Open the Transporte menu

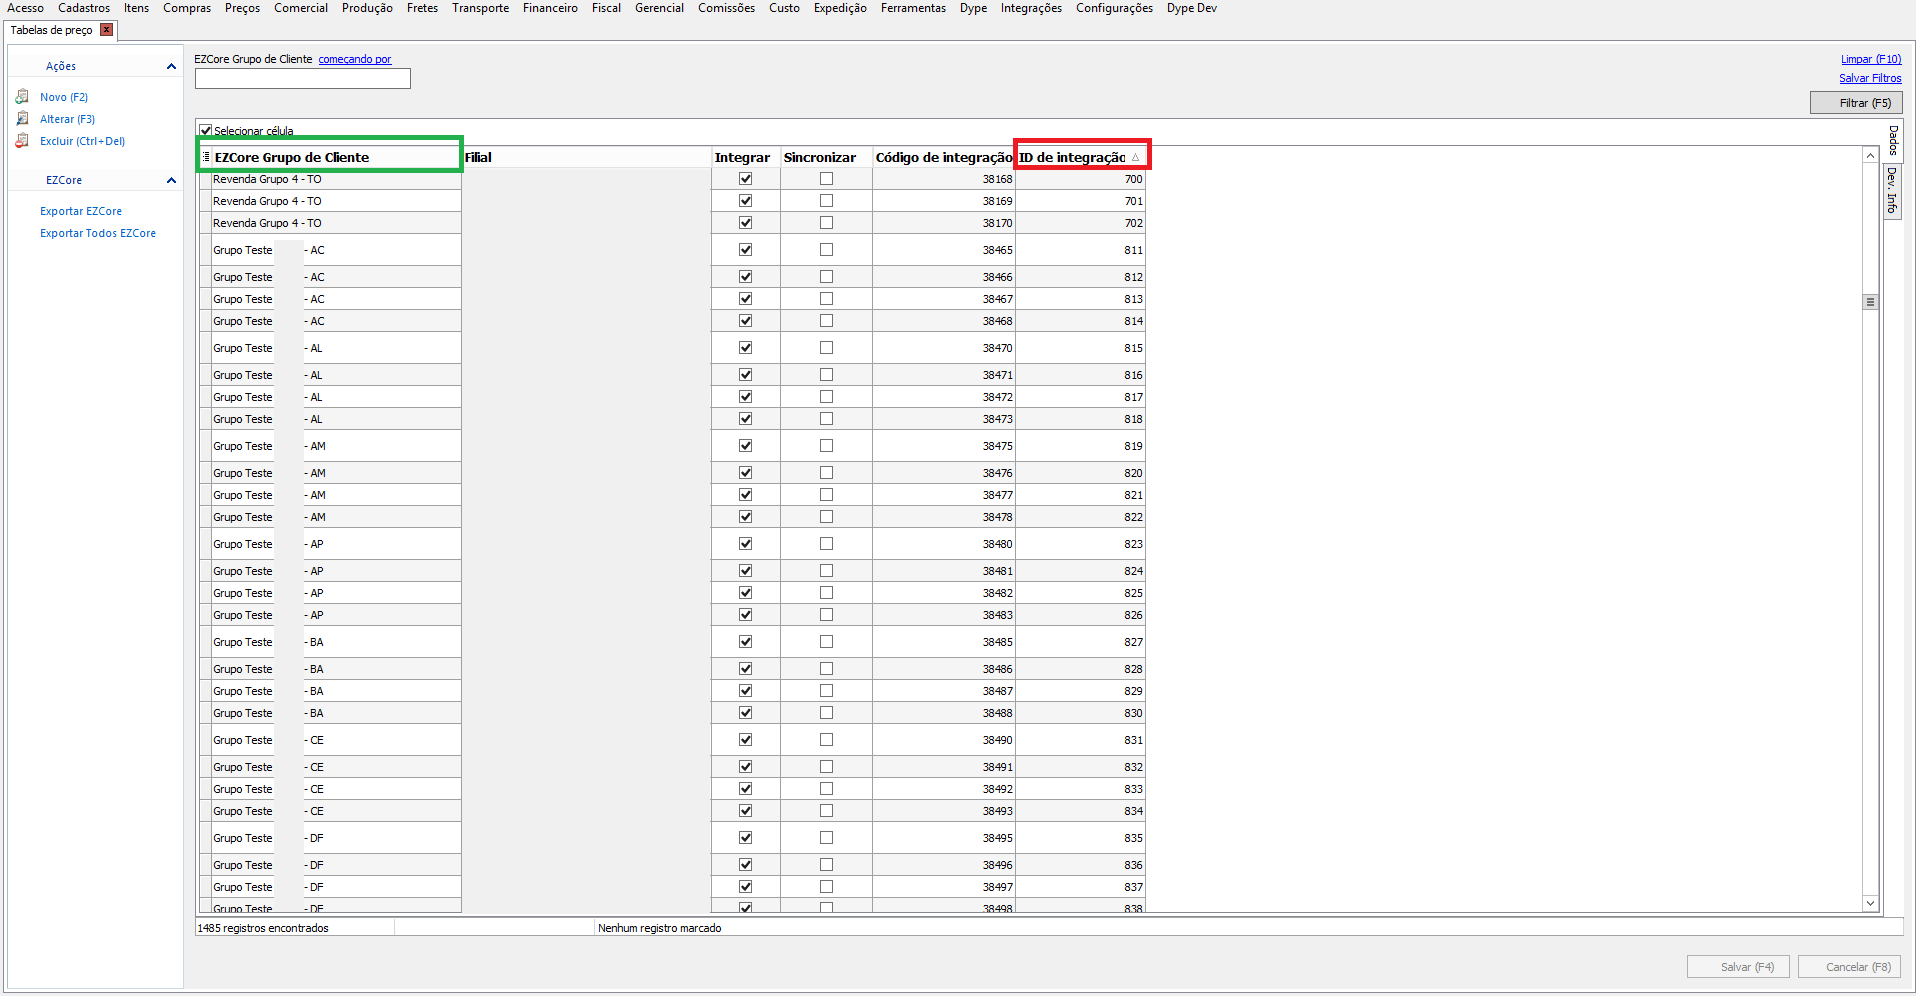480,8
